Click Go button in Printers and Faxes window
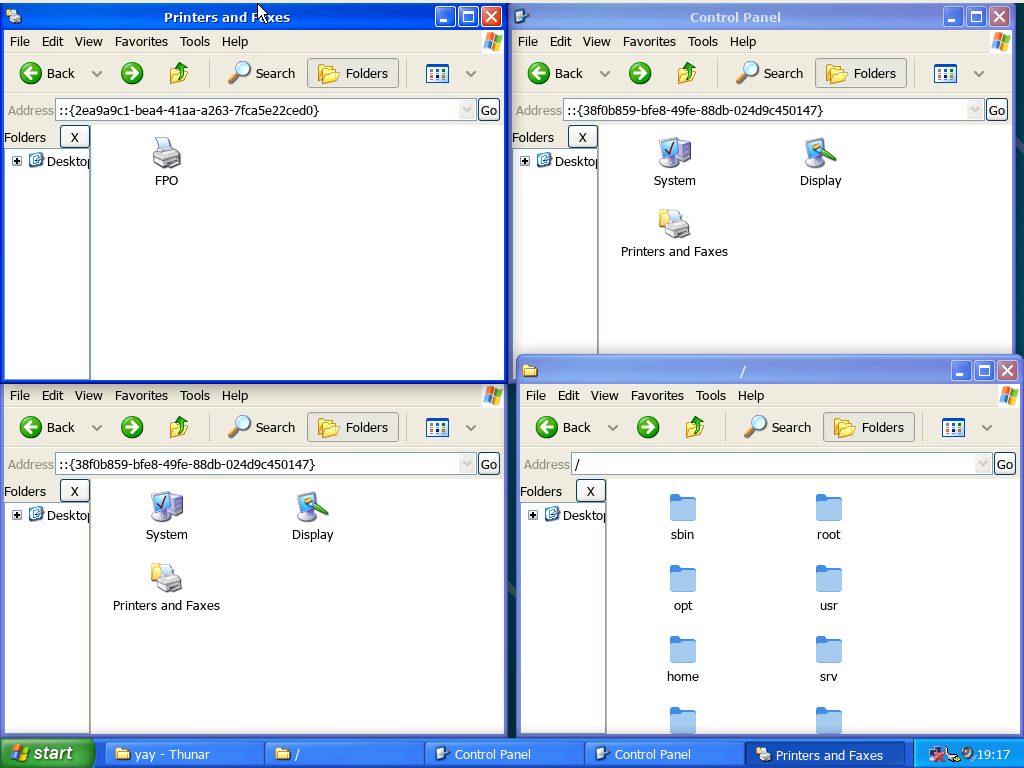 (489, 110)
